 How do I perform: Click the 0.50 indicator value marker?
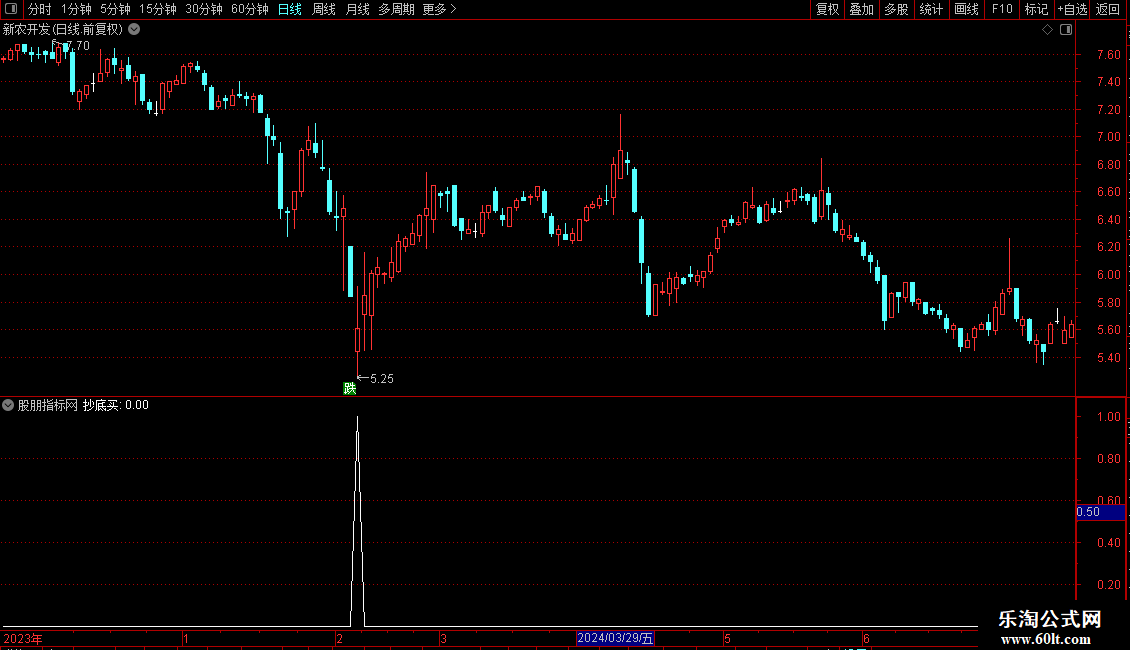[x=1100, y=512]
